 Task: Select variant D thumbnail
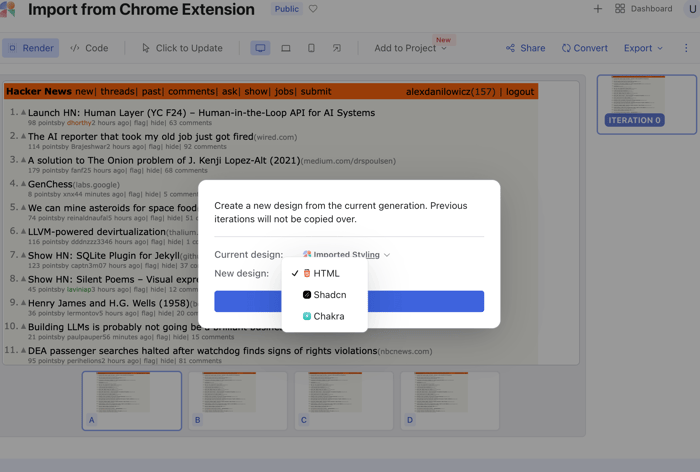tap(450, 401)
